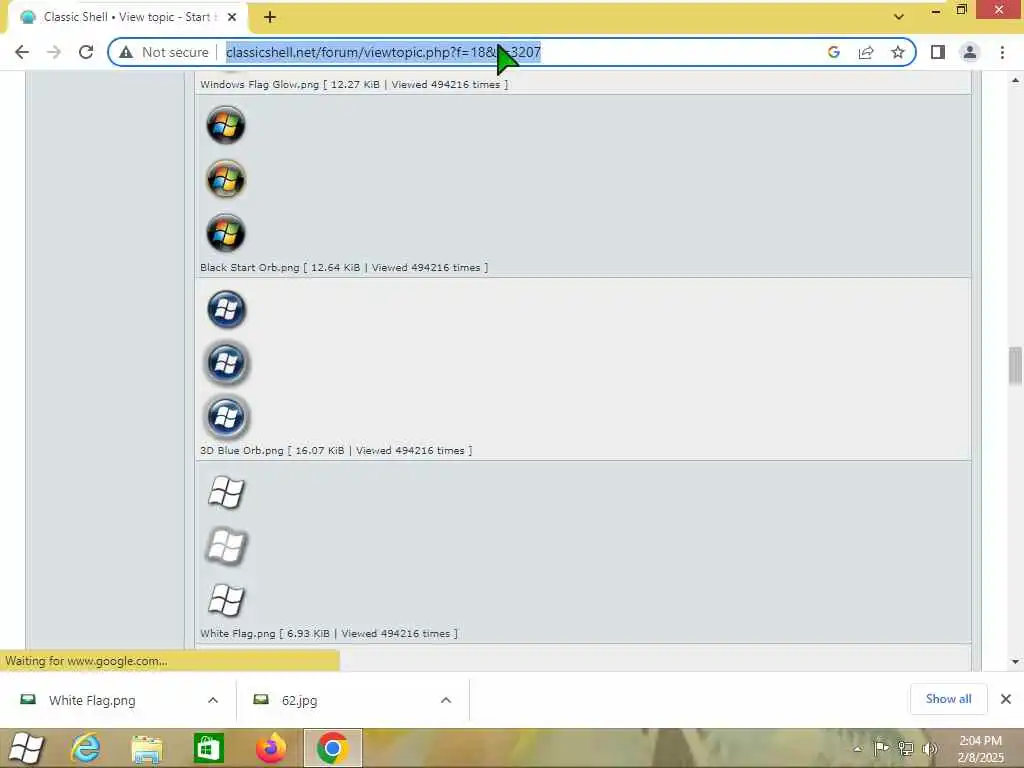Click the forward navigation arrow

point(54,52)
